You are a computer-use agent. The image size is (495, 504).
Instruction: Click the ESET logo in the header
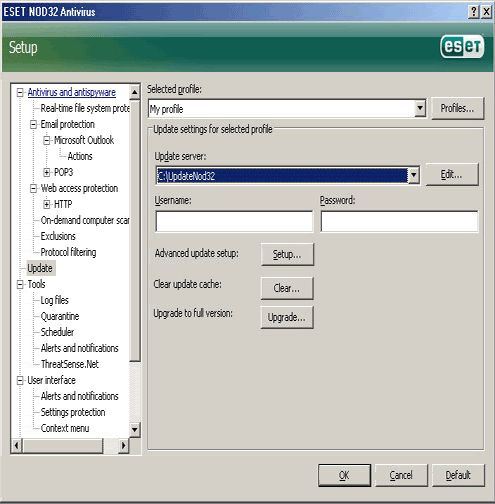pos(462,46)
